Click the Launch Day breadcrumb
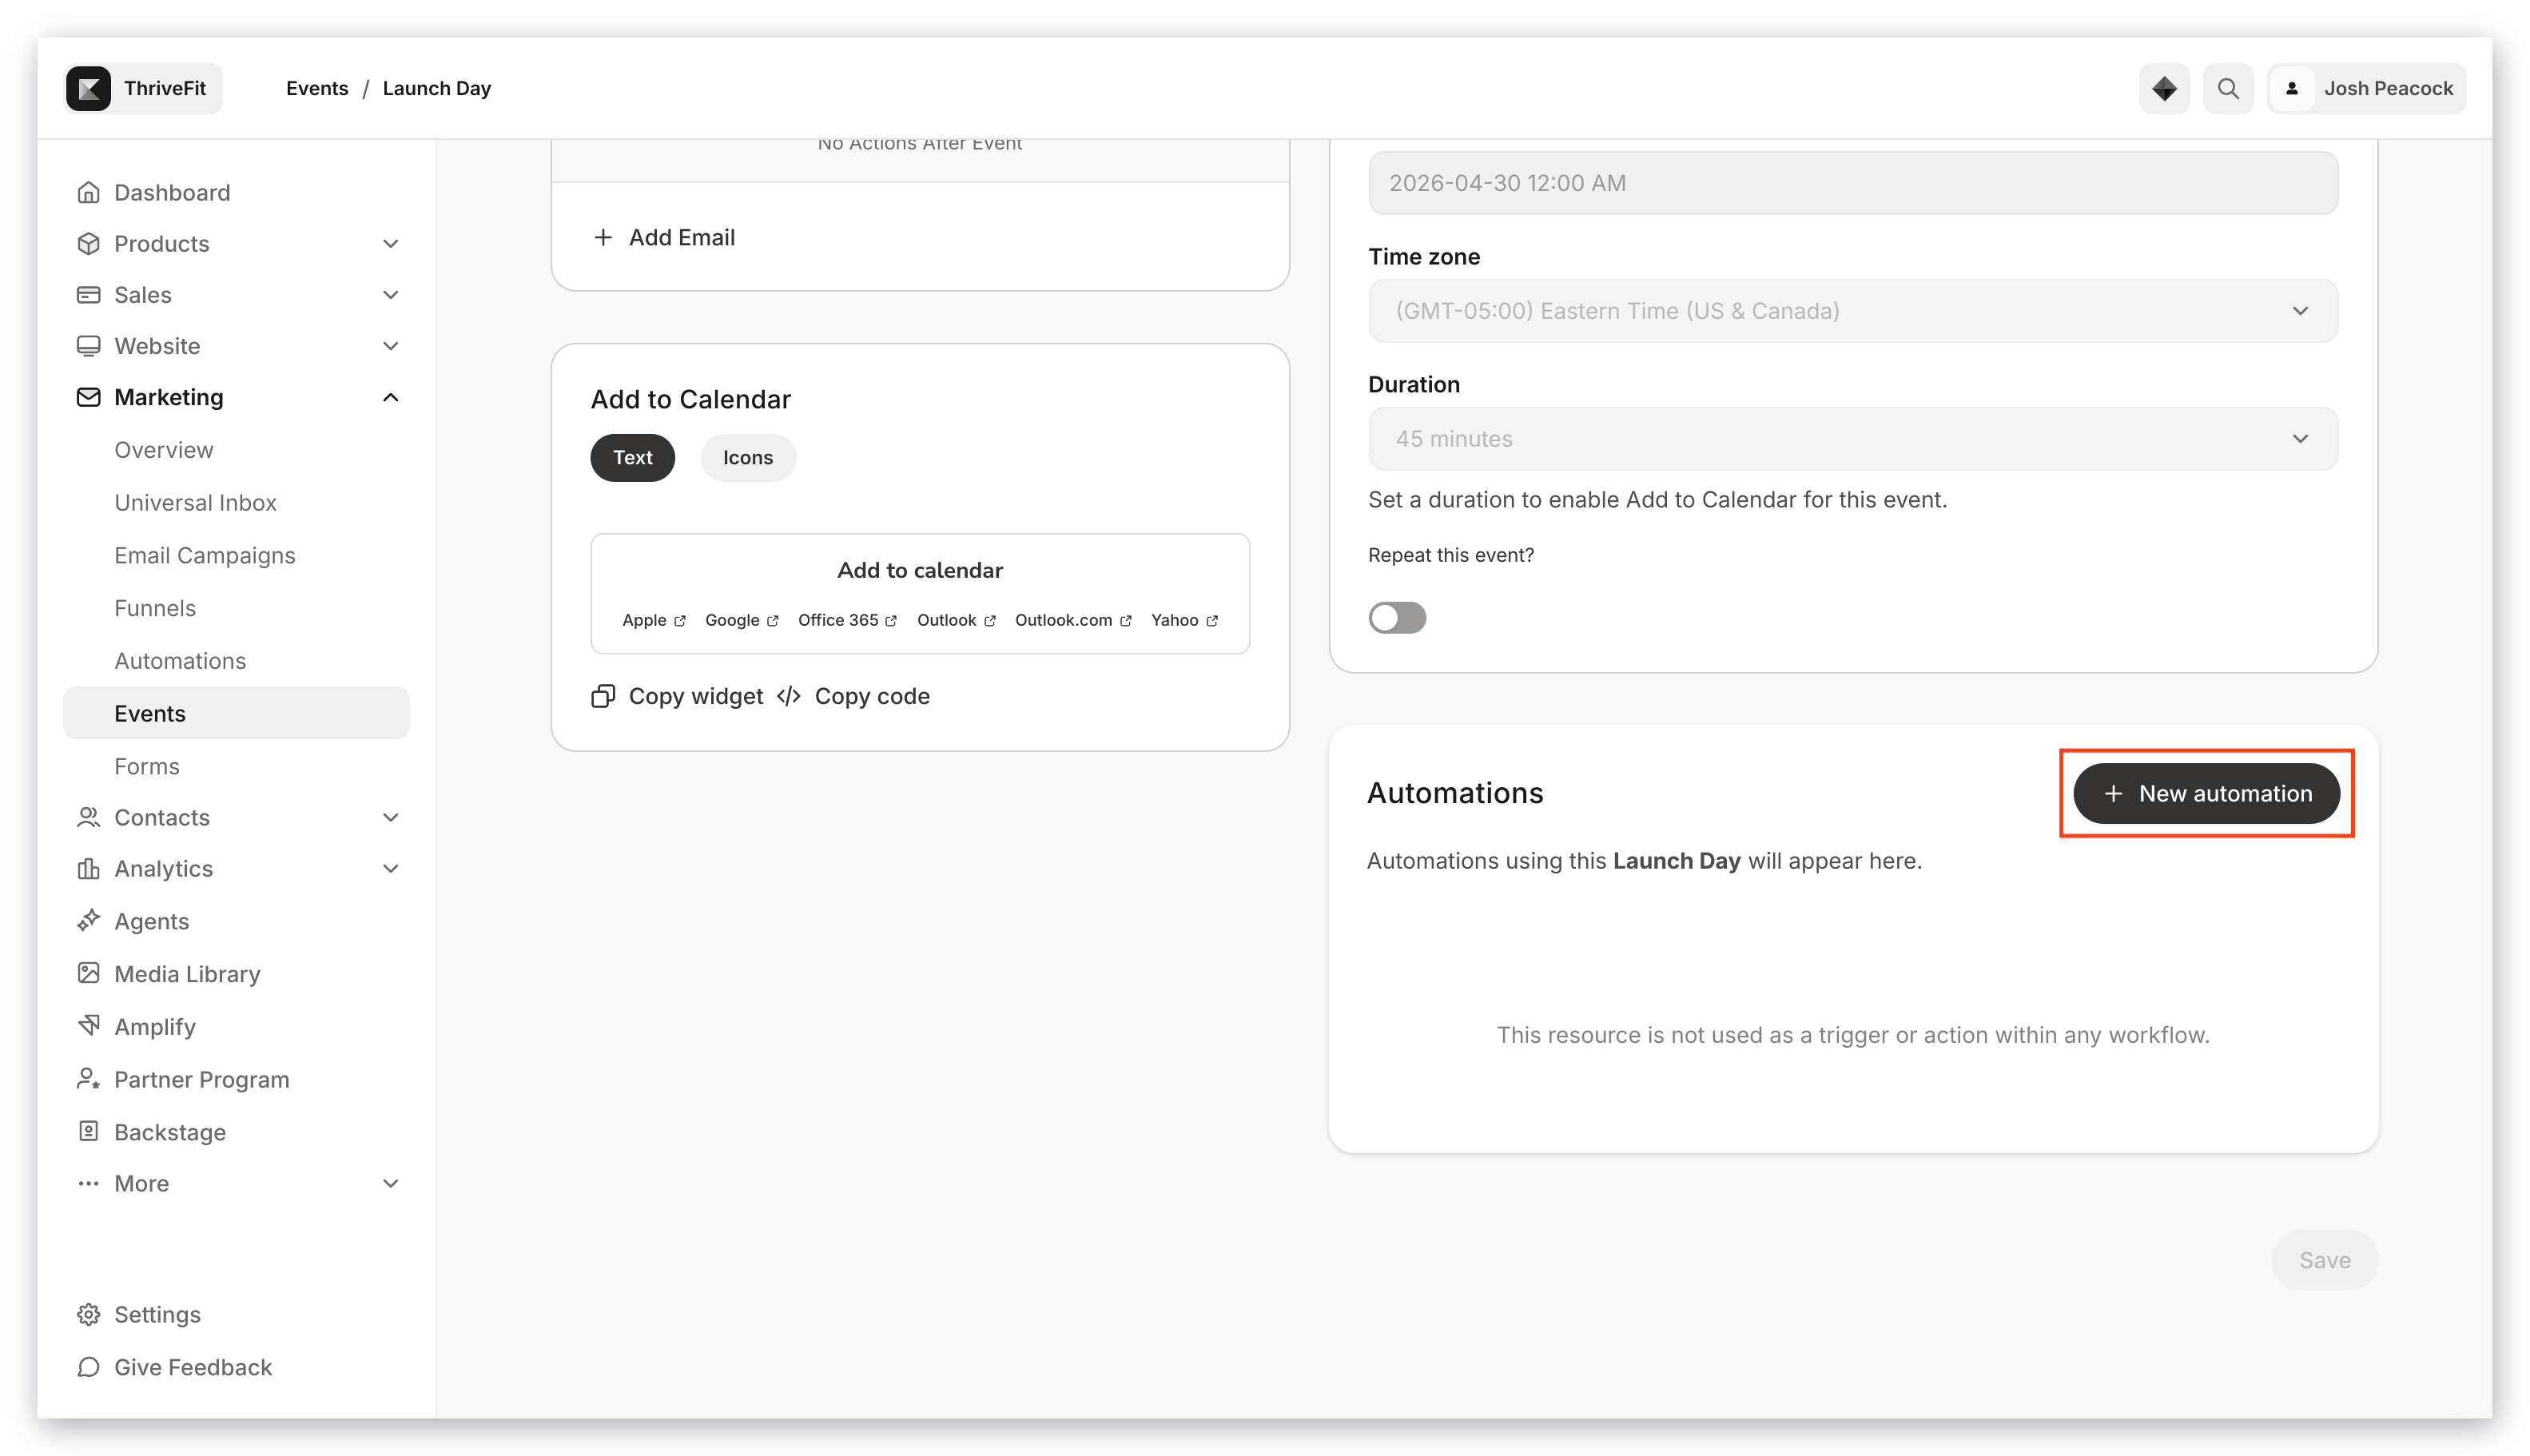 (437, 88)
